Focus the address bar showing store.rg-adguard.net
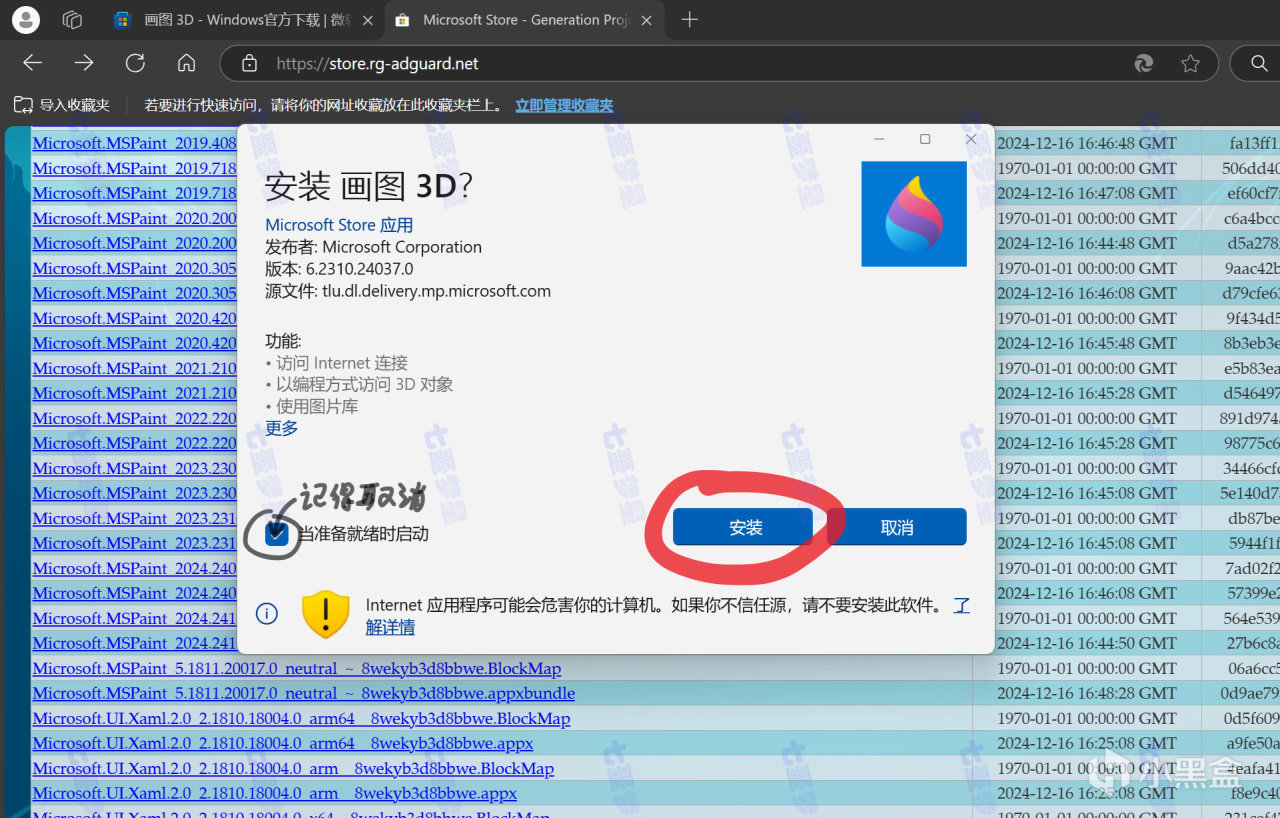Viewport: 1280px width, 818px height. click(690, 64)
